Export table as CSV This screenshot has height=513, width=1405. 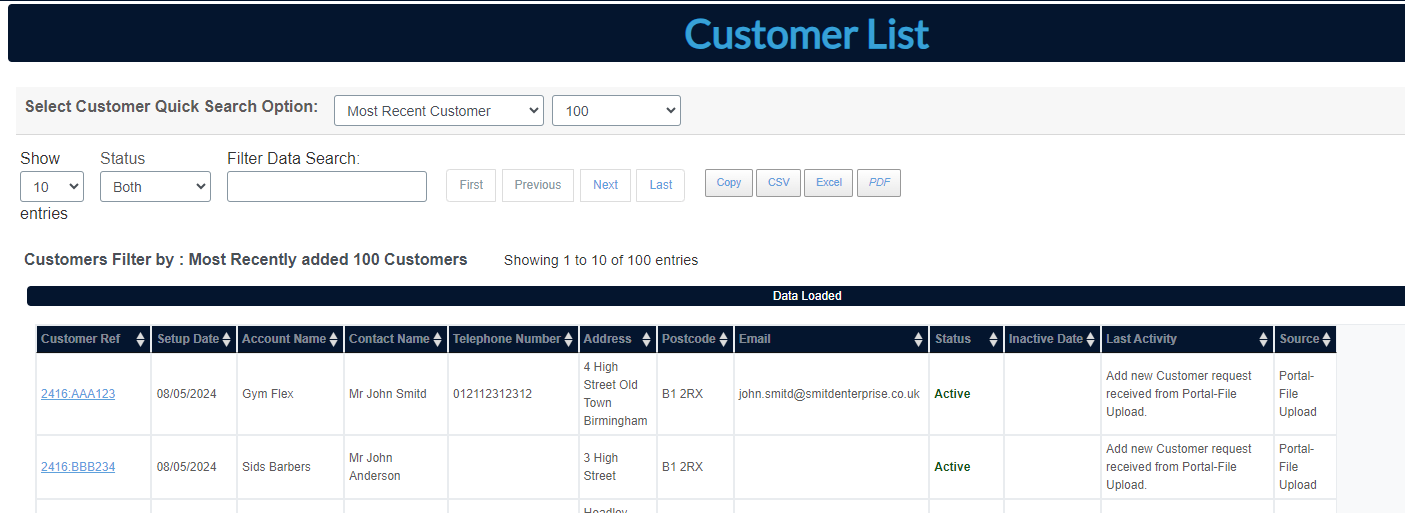click(x=778, y=183)
